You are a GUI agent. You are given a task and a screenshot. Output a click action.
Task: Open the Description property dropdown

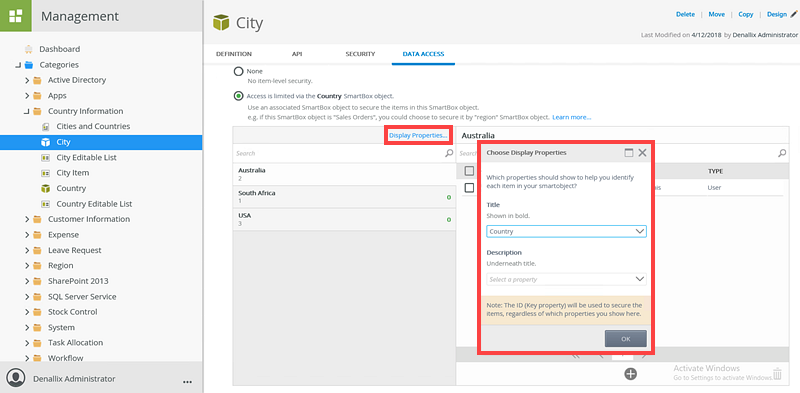click(566, 279)
